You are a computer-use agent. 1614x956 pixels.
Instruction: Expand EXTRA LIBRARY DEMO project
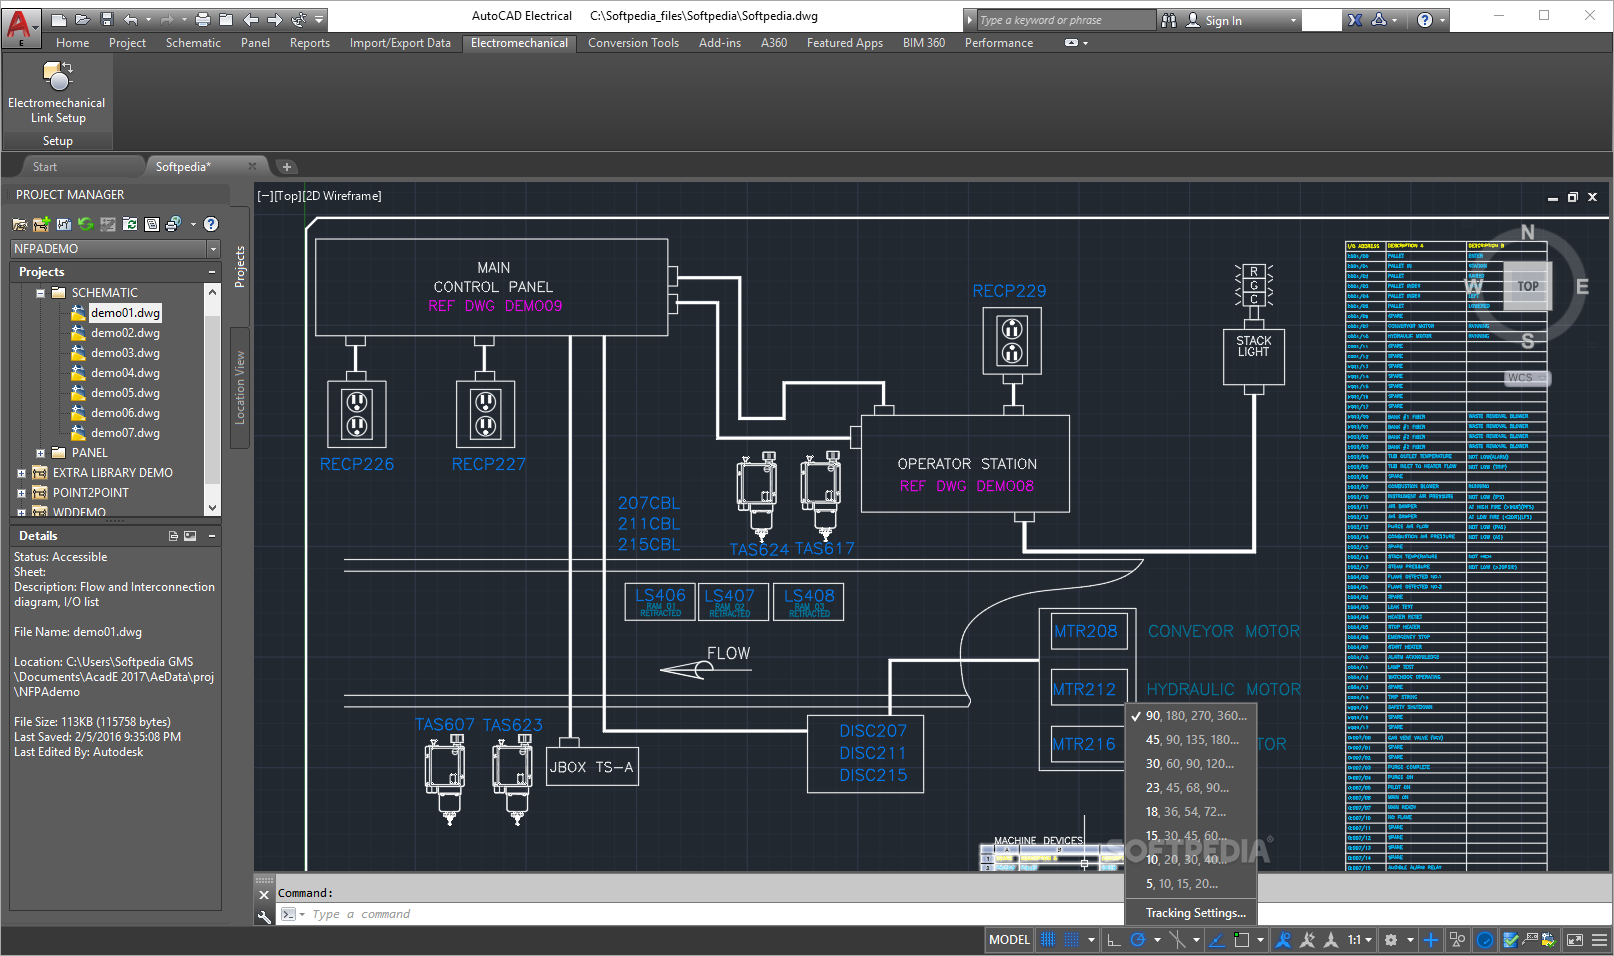click(21, 473)
